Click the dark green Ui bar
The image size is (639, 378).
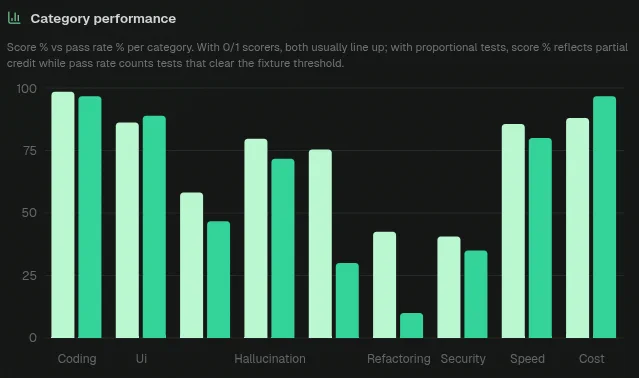pyautogui.click(x=154, y=227)
